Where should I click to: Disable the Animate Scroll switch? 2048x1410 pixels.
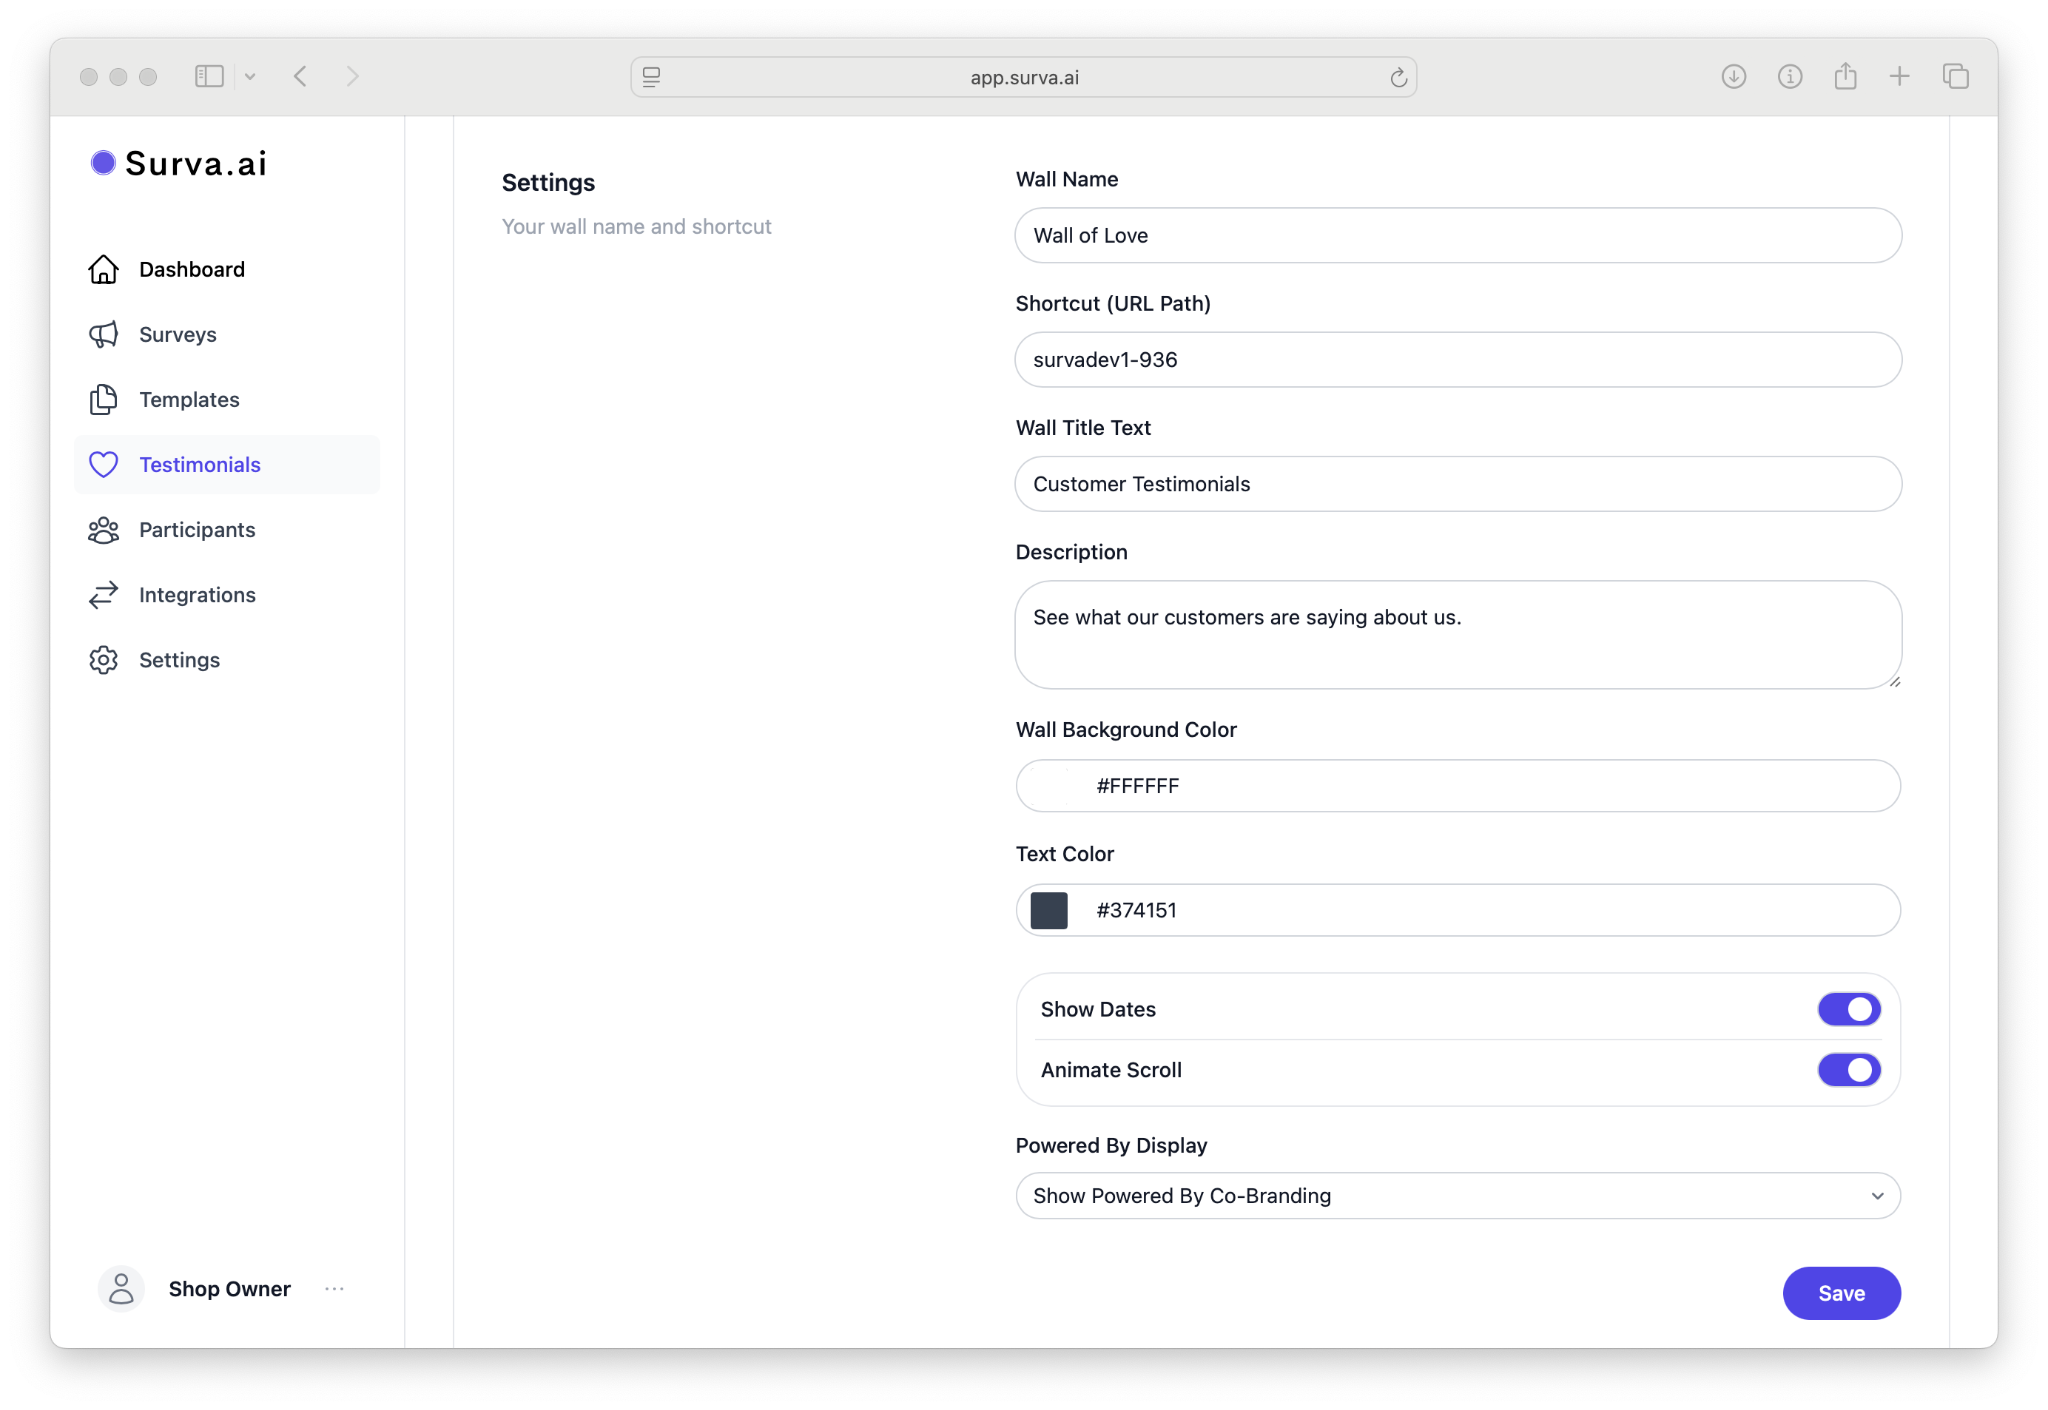[1848, 1069]
